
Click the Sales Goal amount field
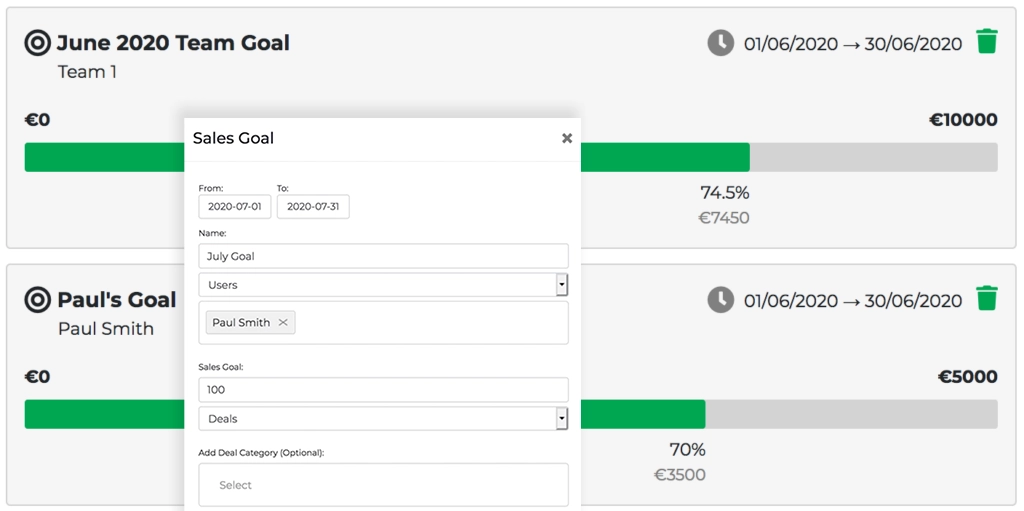(x=383, y=390)
